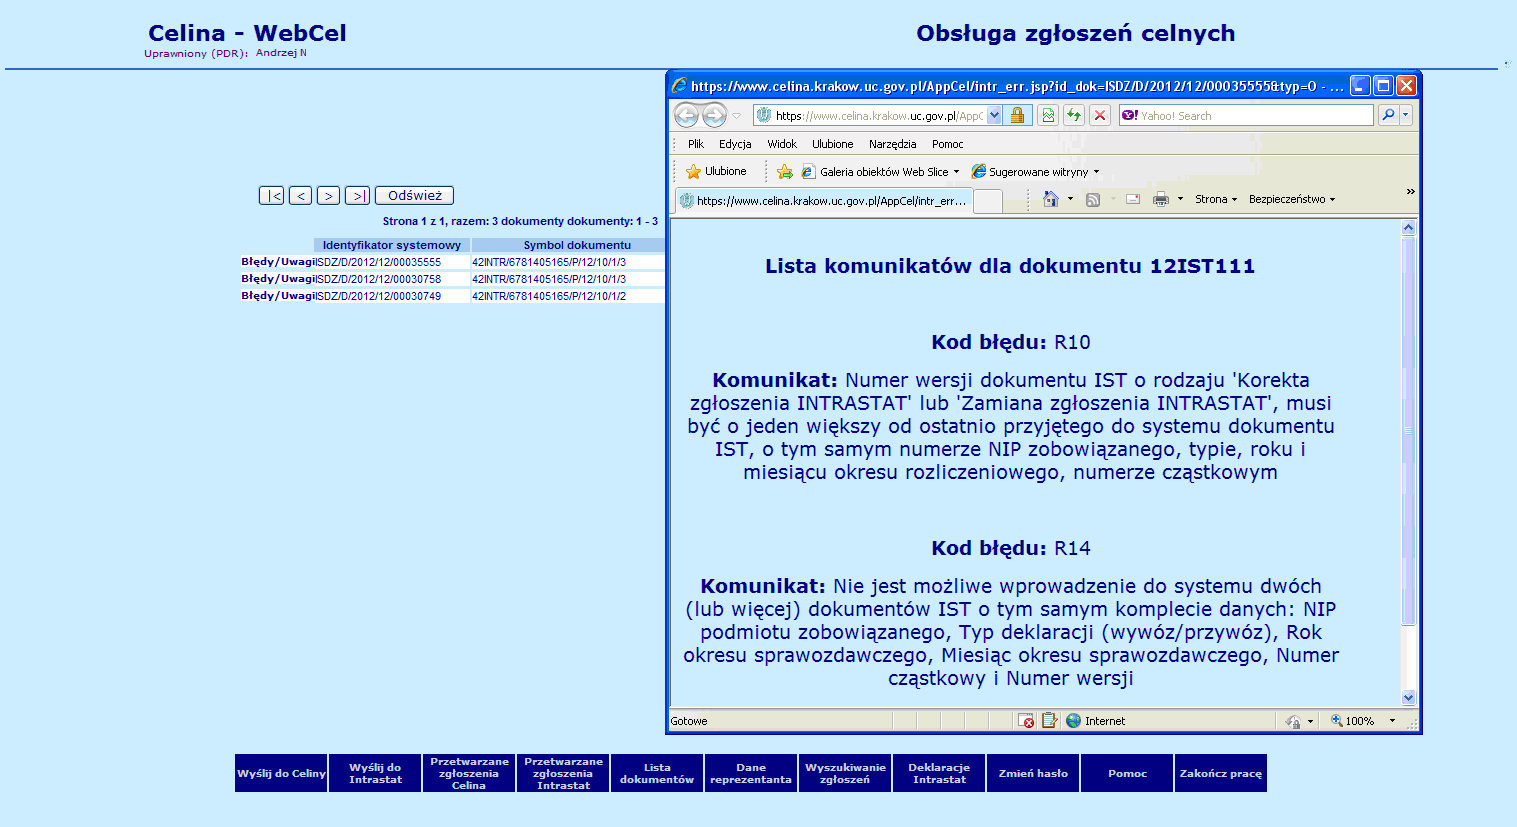Toggle Compatibility View broken-page icon
Screen dimensions: 1517x827
click(1047, 115)
